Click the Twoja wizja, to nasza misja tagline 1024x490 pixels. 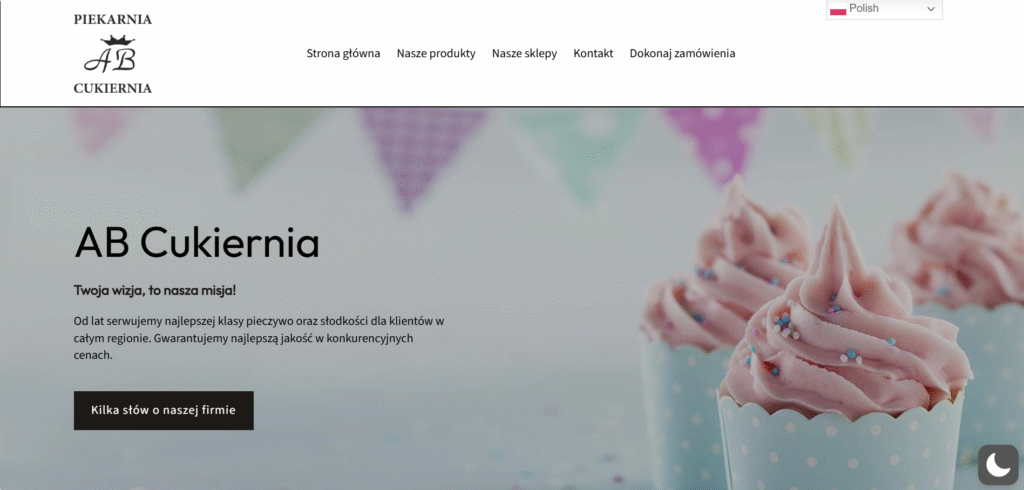point(155,290)
